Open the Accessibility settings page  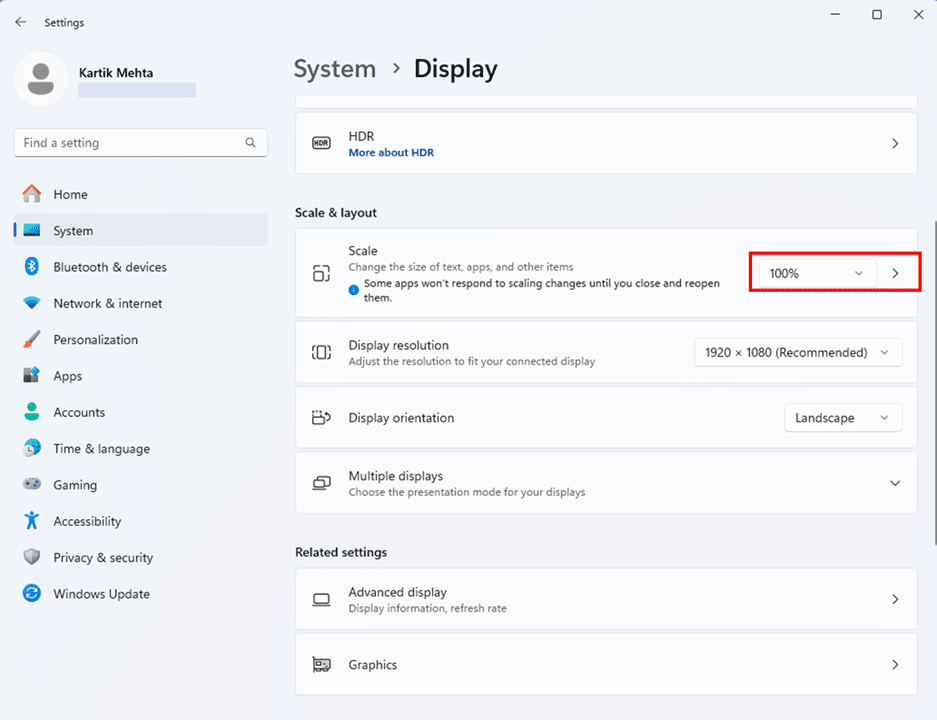coord(140,521)
